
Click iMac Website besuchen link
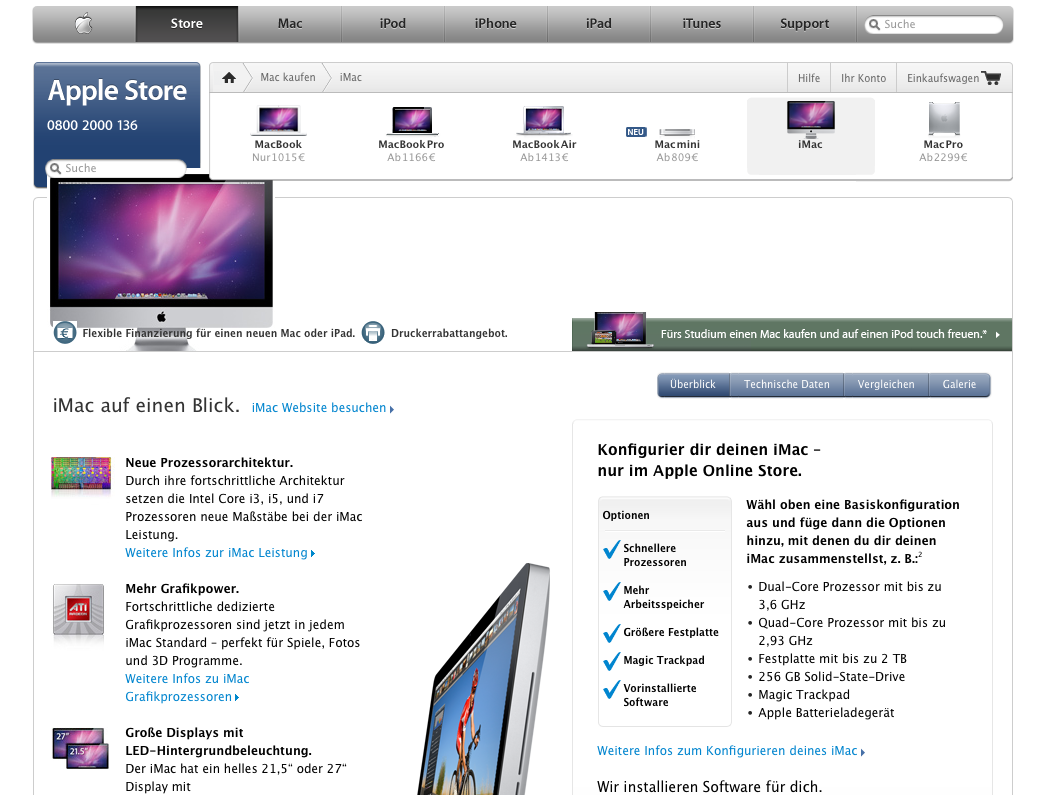click(323, 408)
